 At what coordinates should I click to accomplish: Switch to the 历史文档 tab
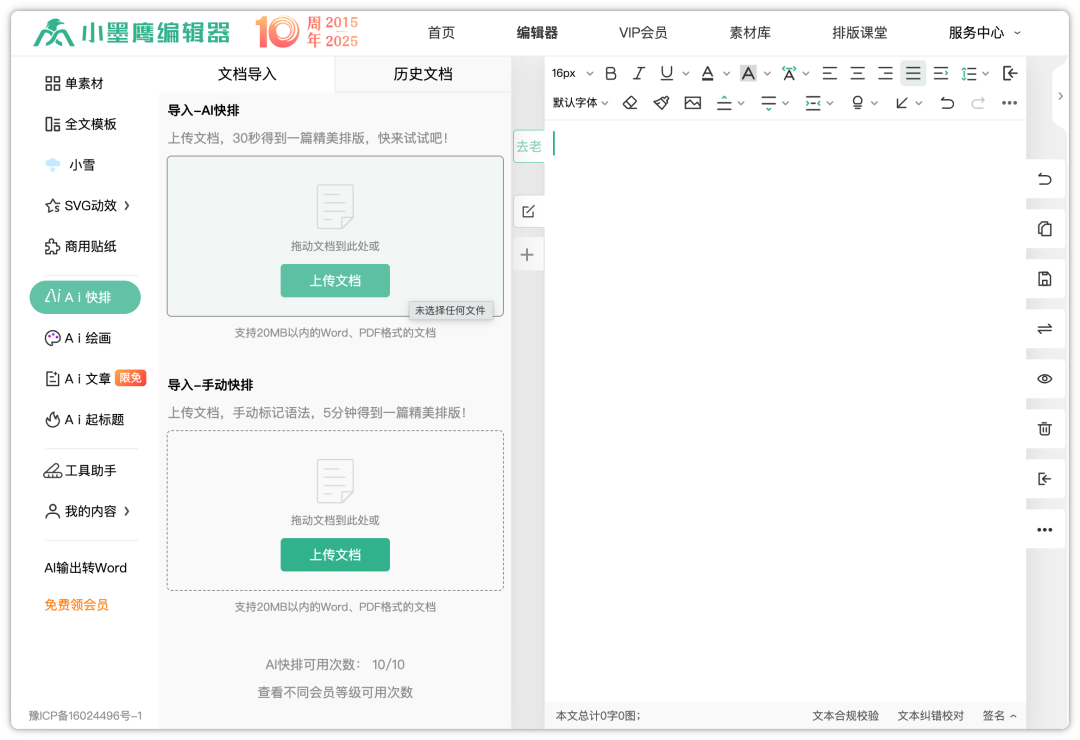(423, 74)
